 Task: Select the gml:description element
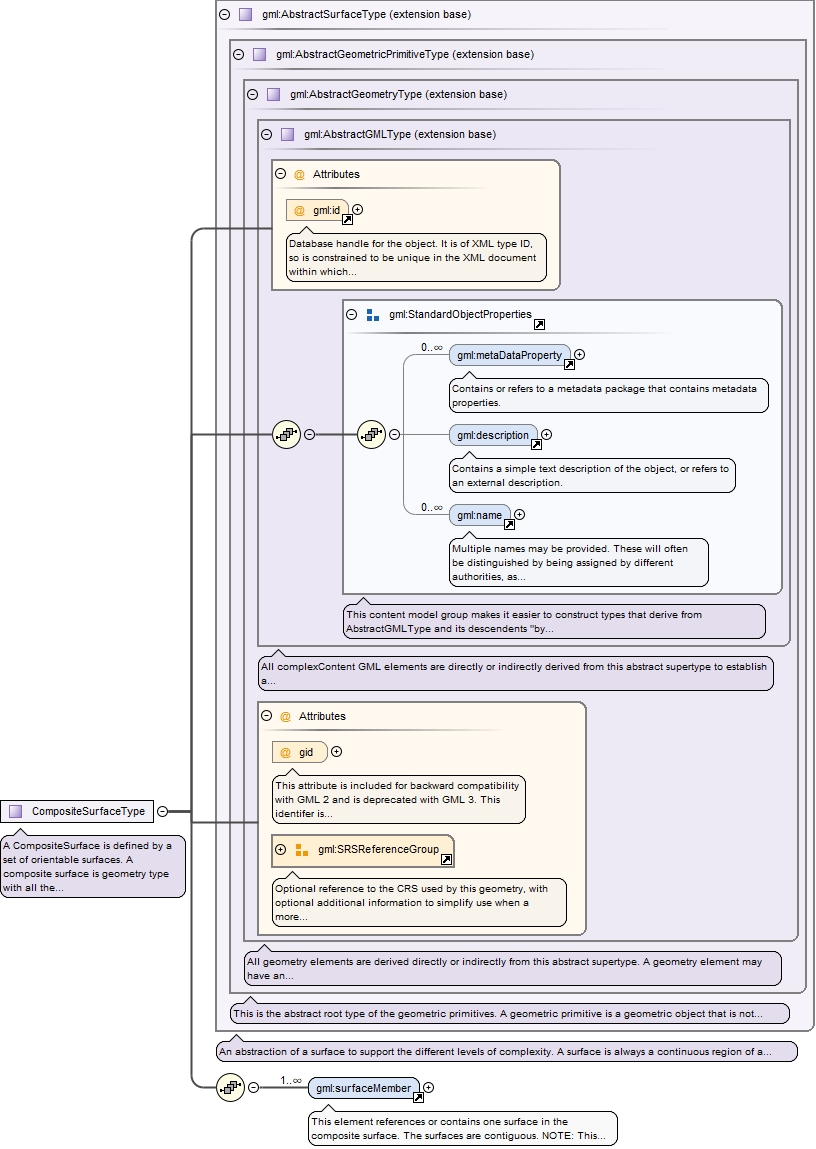tap(493, 435)
